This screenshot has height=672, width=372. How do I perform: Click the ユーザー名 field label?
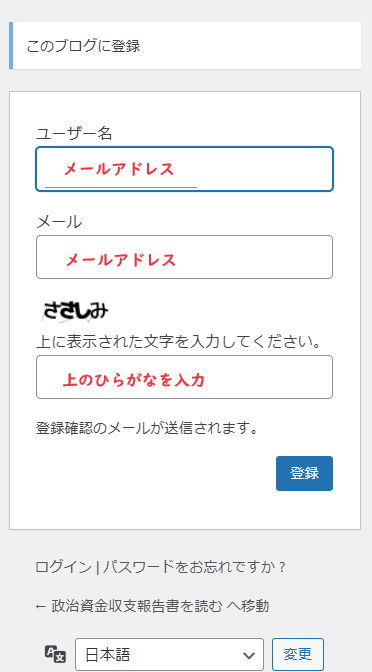[74, 134]
